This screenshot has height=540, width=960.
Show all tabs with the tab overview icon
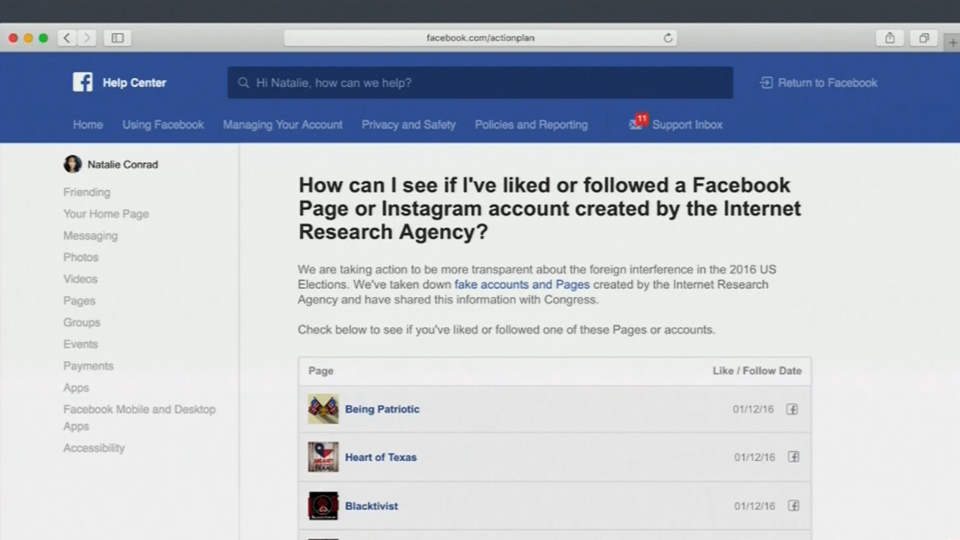tap(924, 38)
